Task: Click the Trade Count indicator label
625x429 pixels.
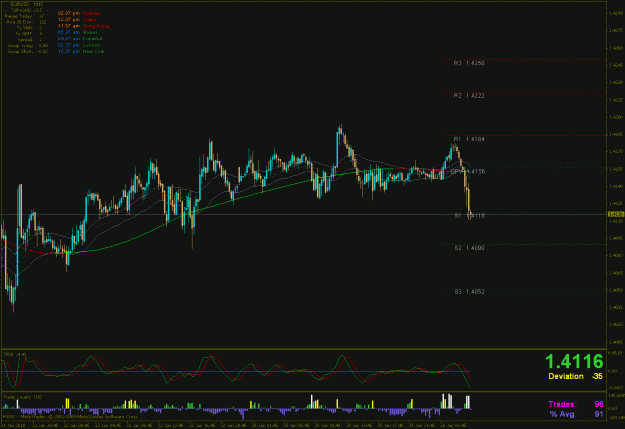Action: 22,397
